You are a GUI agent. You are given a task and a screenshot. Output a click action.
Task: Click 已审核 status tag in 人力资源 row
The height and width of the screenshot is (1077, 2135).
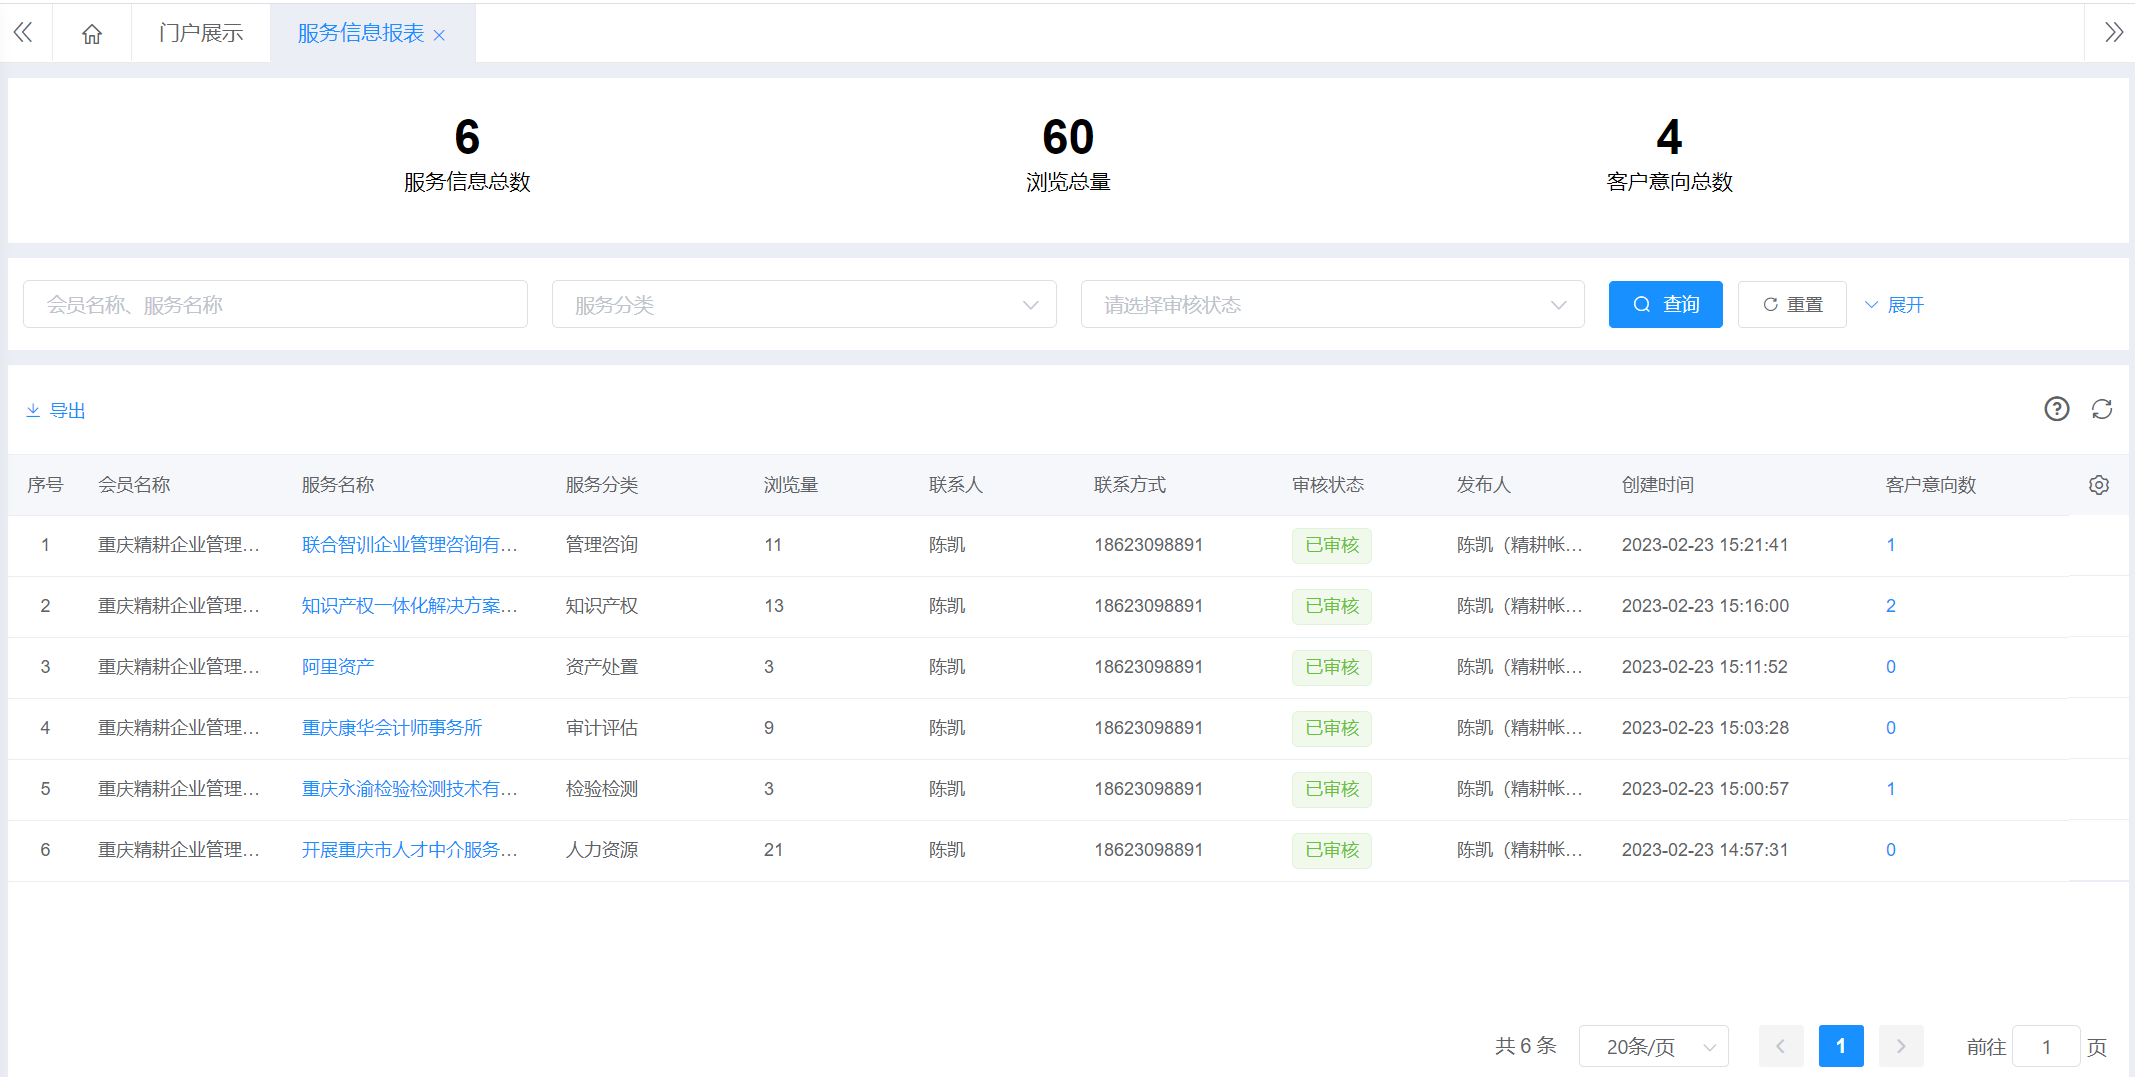[1332, 850]
